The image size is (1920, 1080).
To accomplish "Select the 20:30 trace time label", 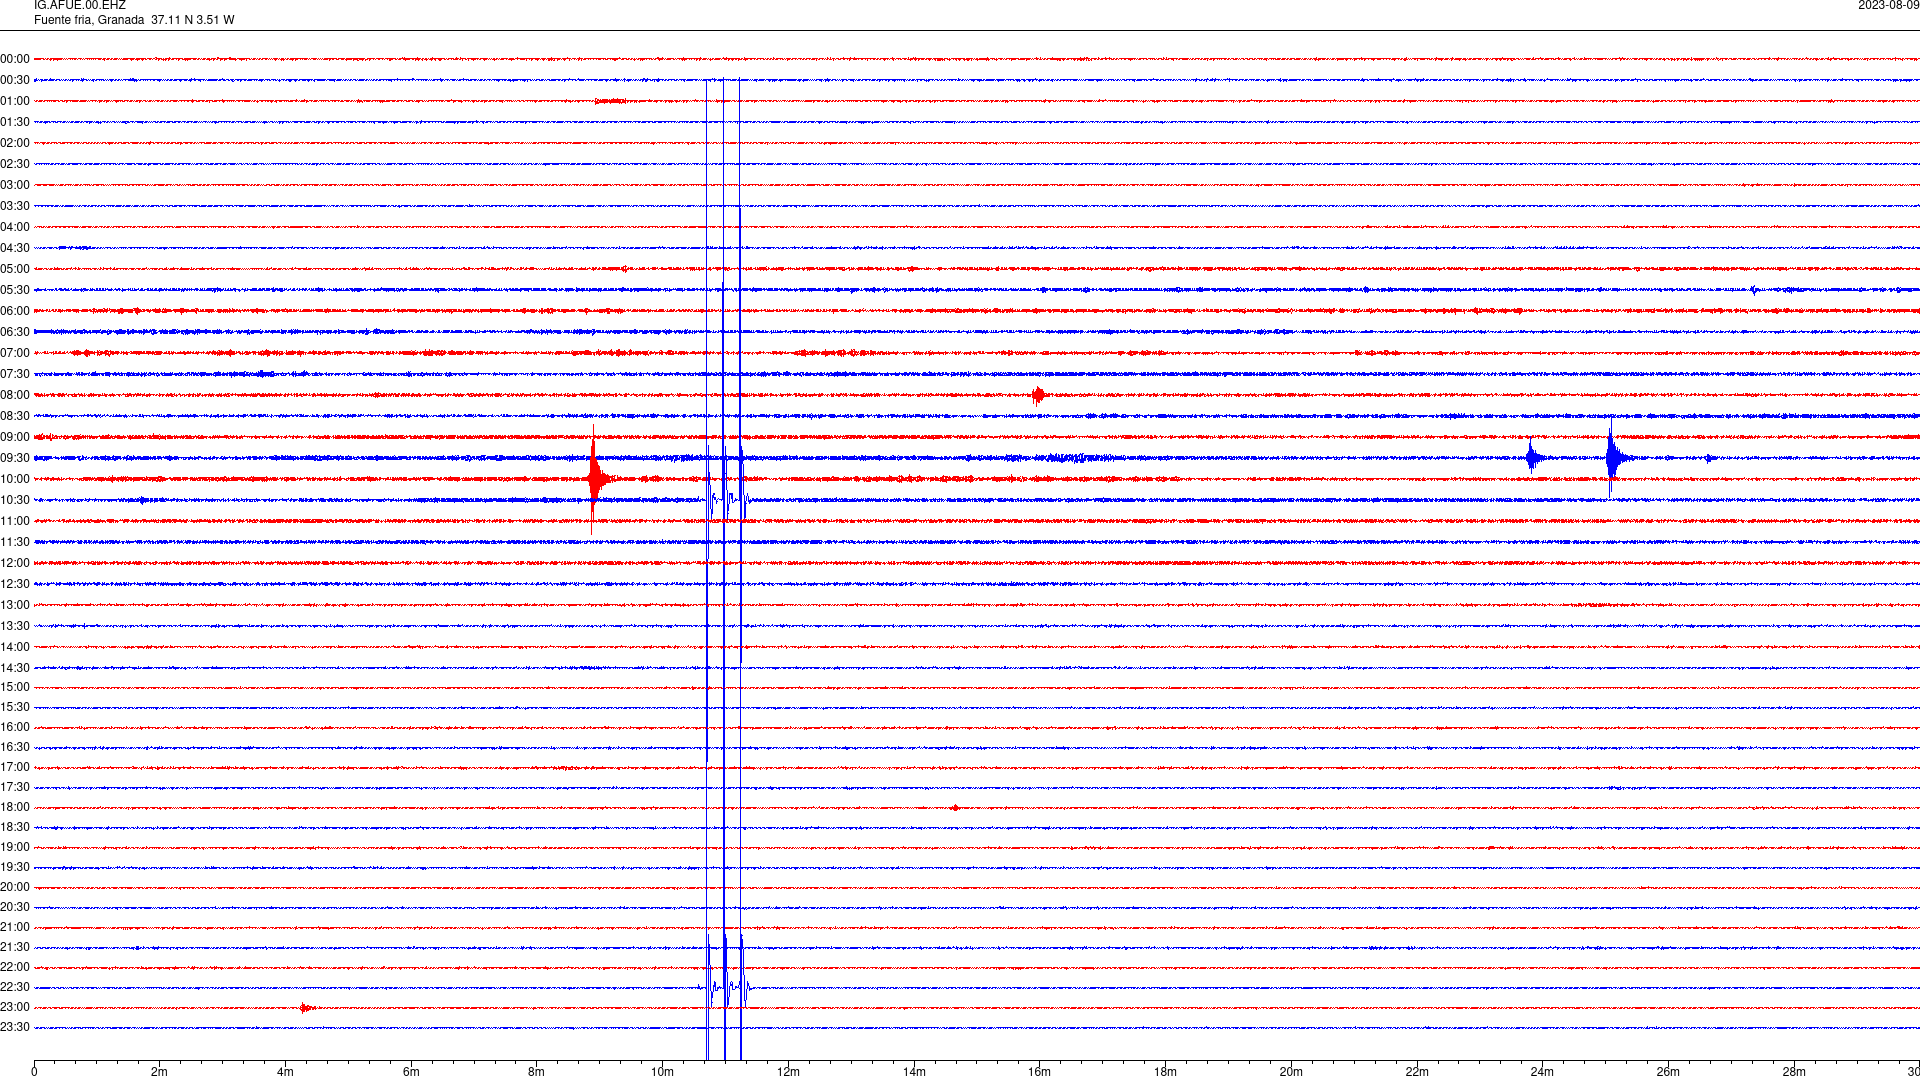I will [15, 907].
